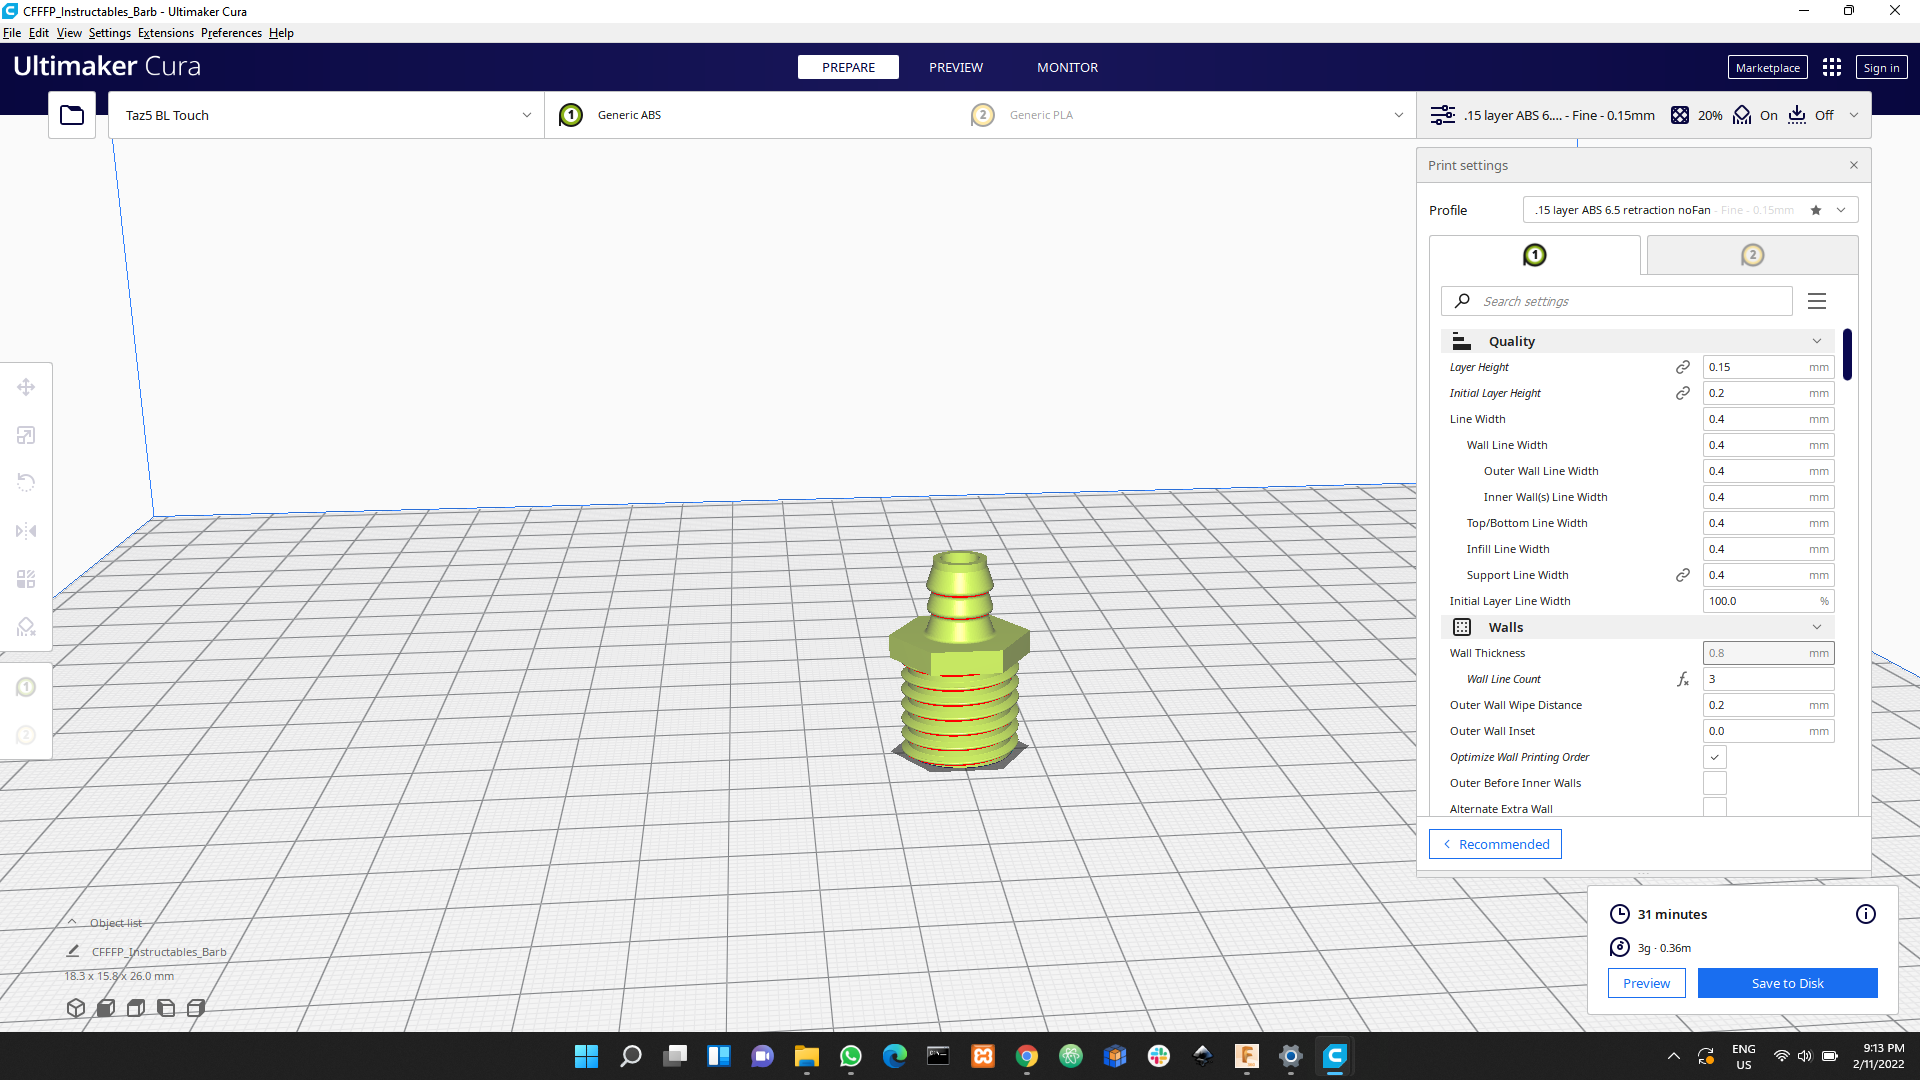Open the Marketplace
1920x1080 pixels.
[x=1767, y=67]
